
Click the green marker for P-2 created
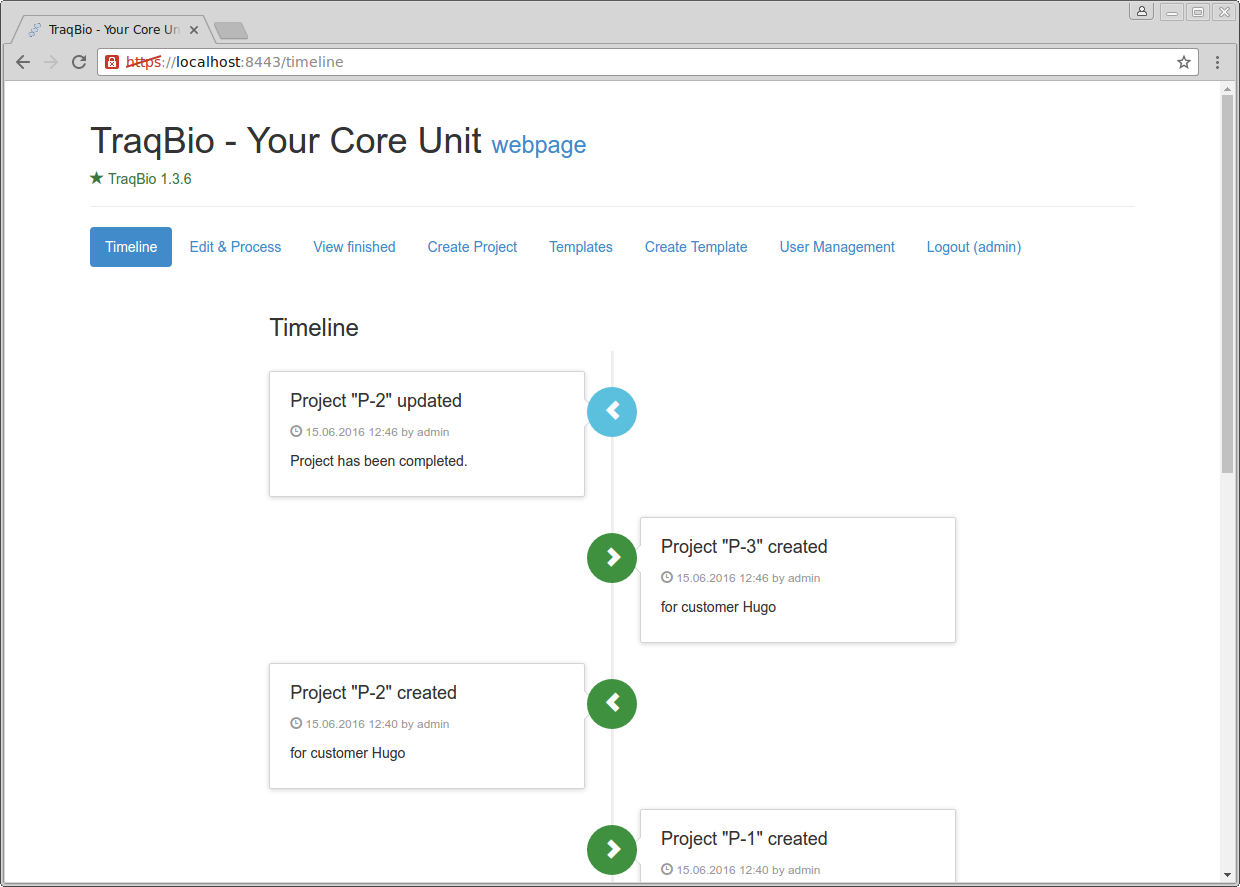[612, 703]
